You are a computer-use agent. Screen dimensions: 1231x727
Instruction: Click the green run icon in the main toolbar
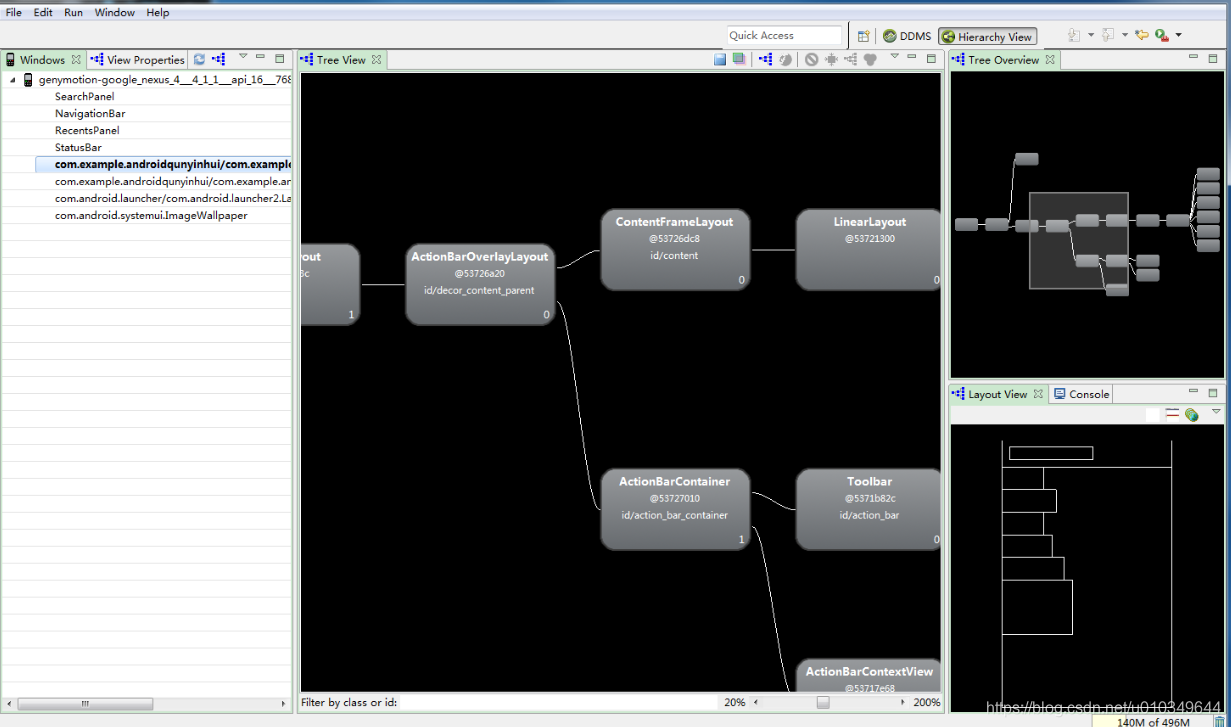1161,35
